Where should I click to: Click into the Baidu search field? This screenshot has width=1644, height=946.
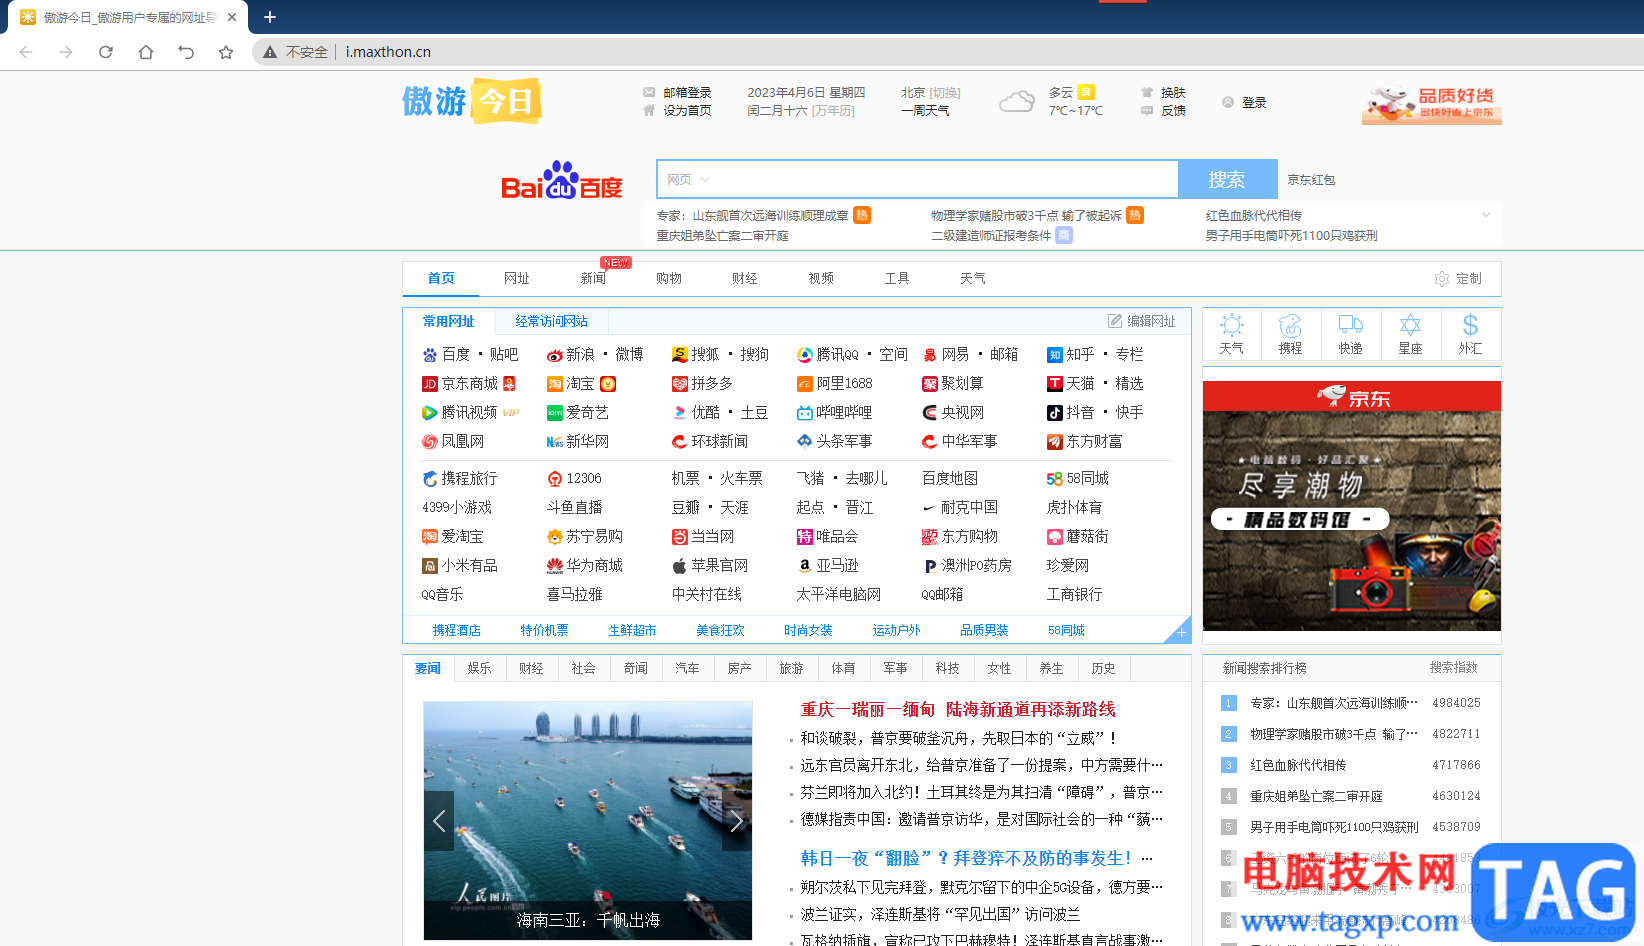(917, 179)
